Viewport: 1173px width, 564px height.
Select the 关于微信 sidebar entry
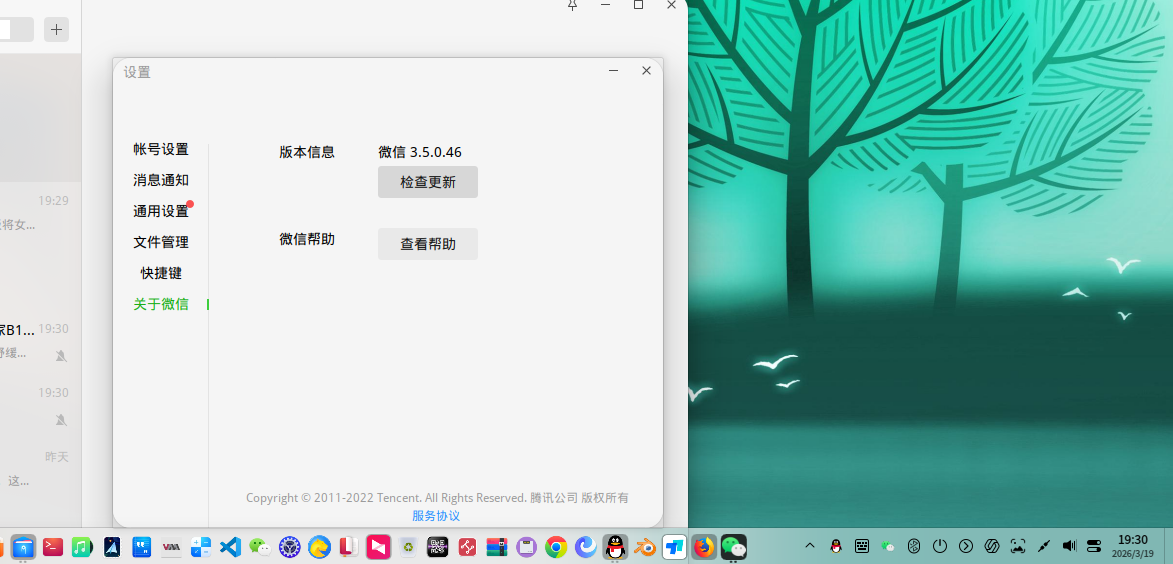[161, 304]
